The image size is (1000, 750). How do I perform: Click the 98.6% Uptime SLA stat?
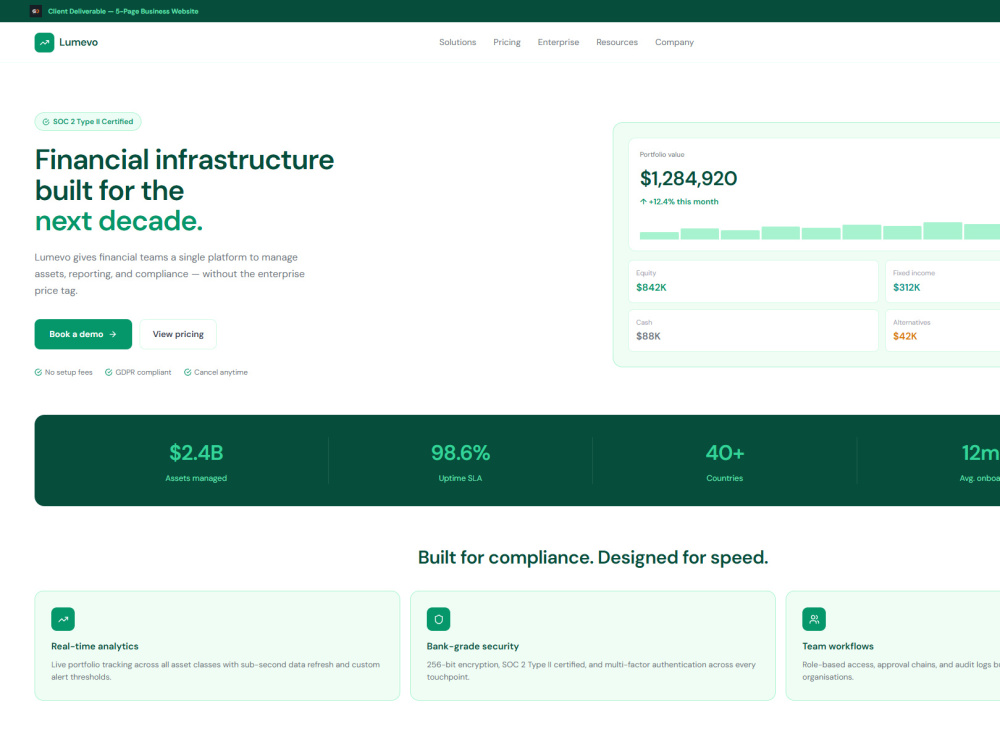tap(460, 462)
